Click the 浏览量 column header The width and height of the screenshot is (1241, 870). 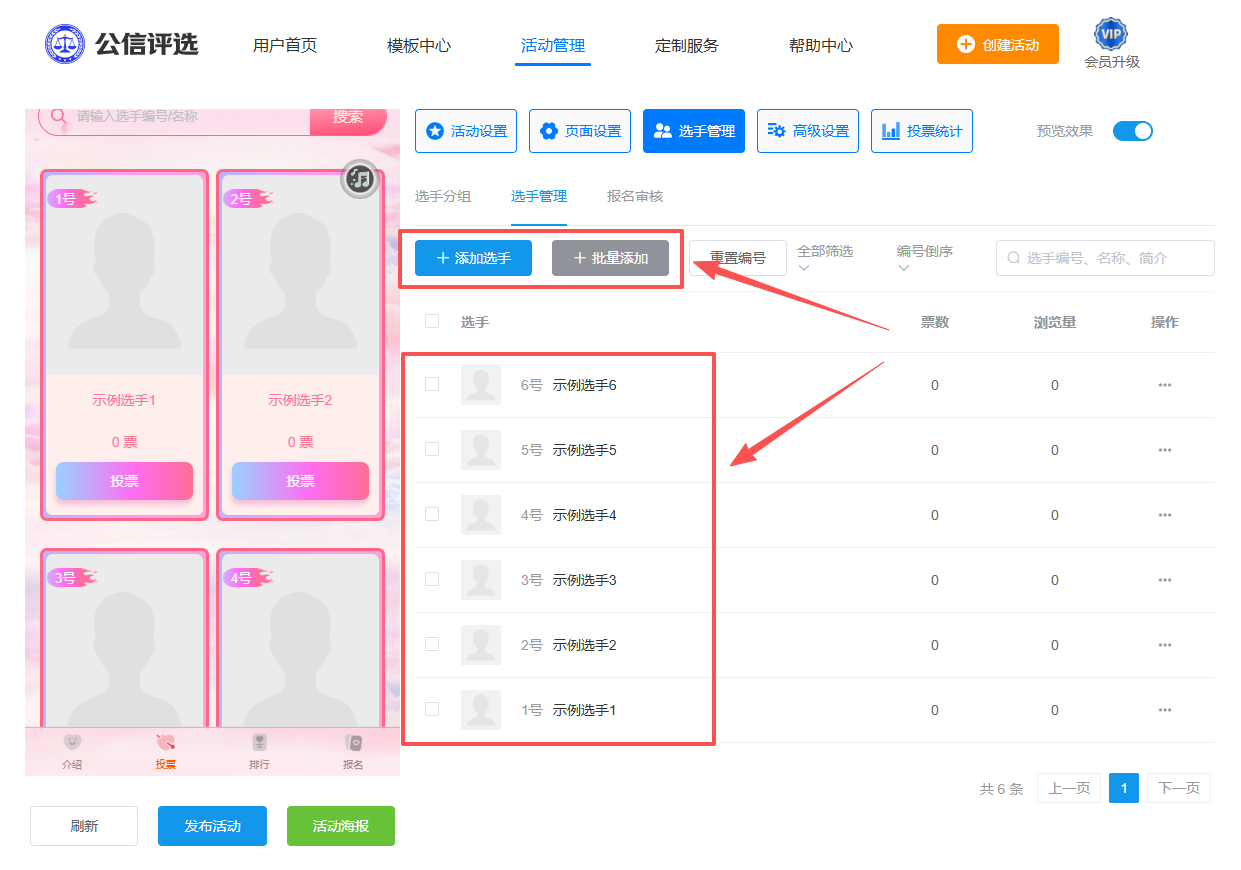point(1055,322)
